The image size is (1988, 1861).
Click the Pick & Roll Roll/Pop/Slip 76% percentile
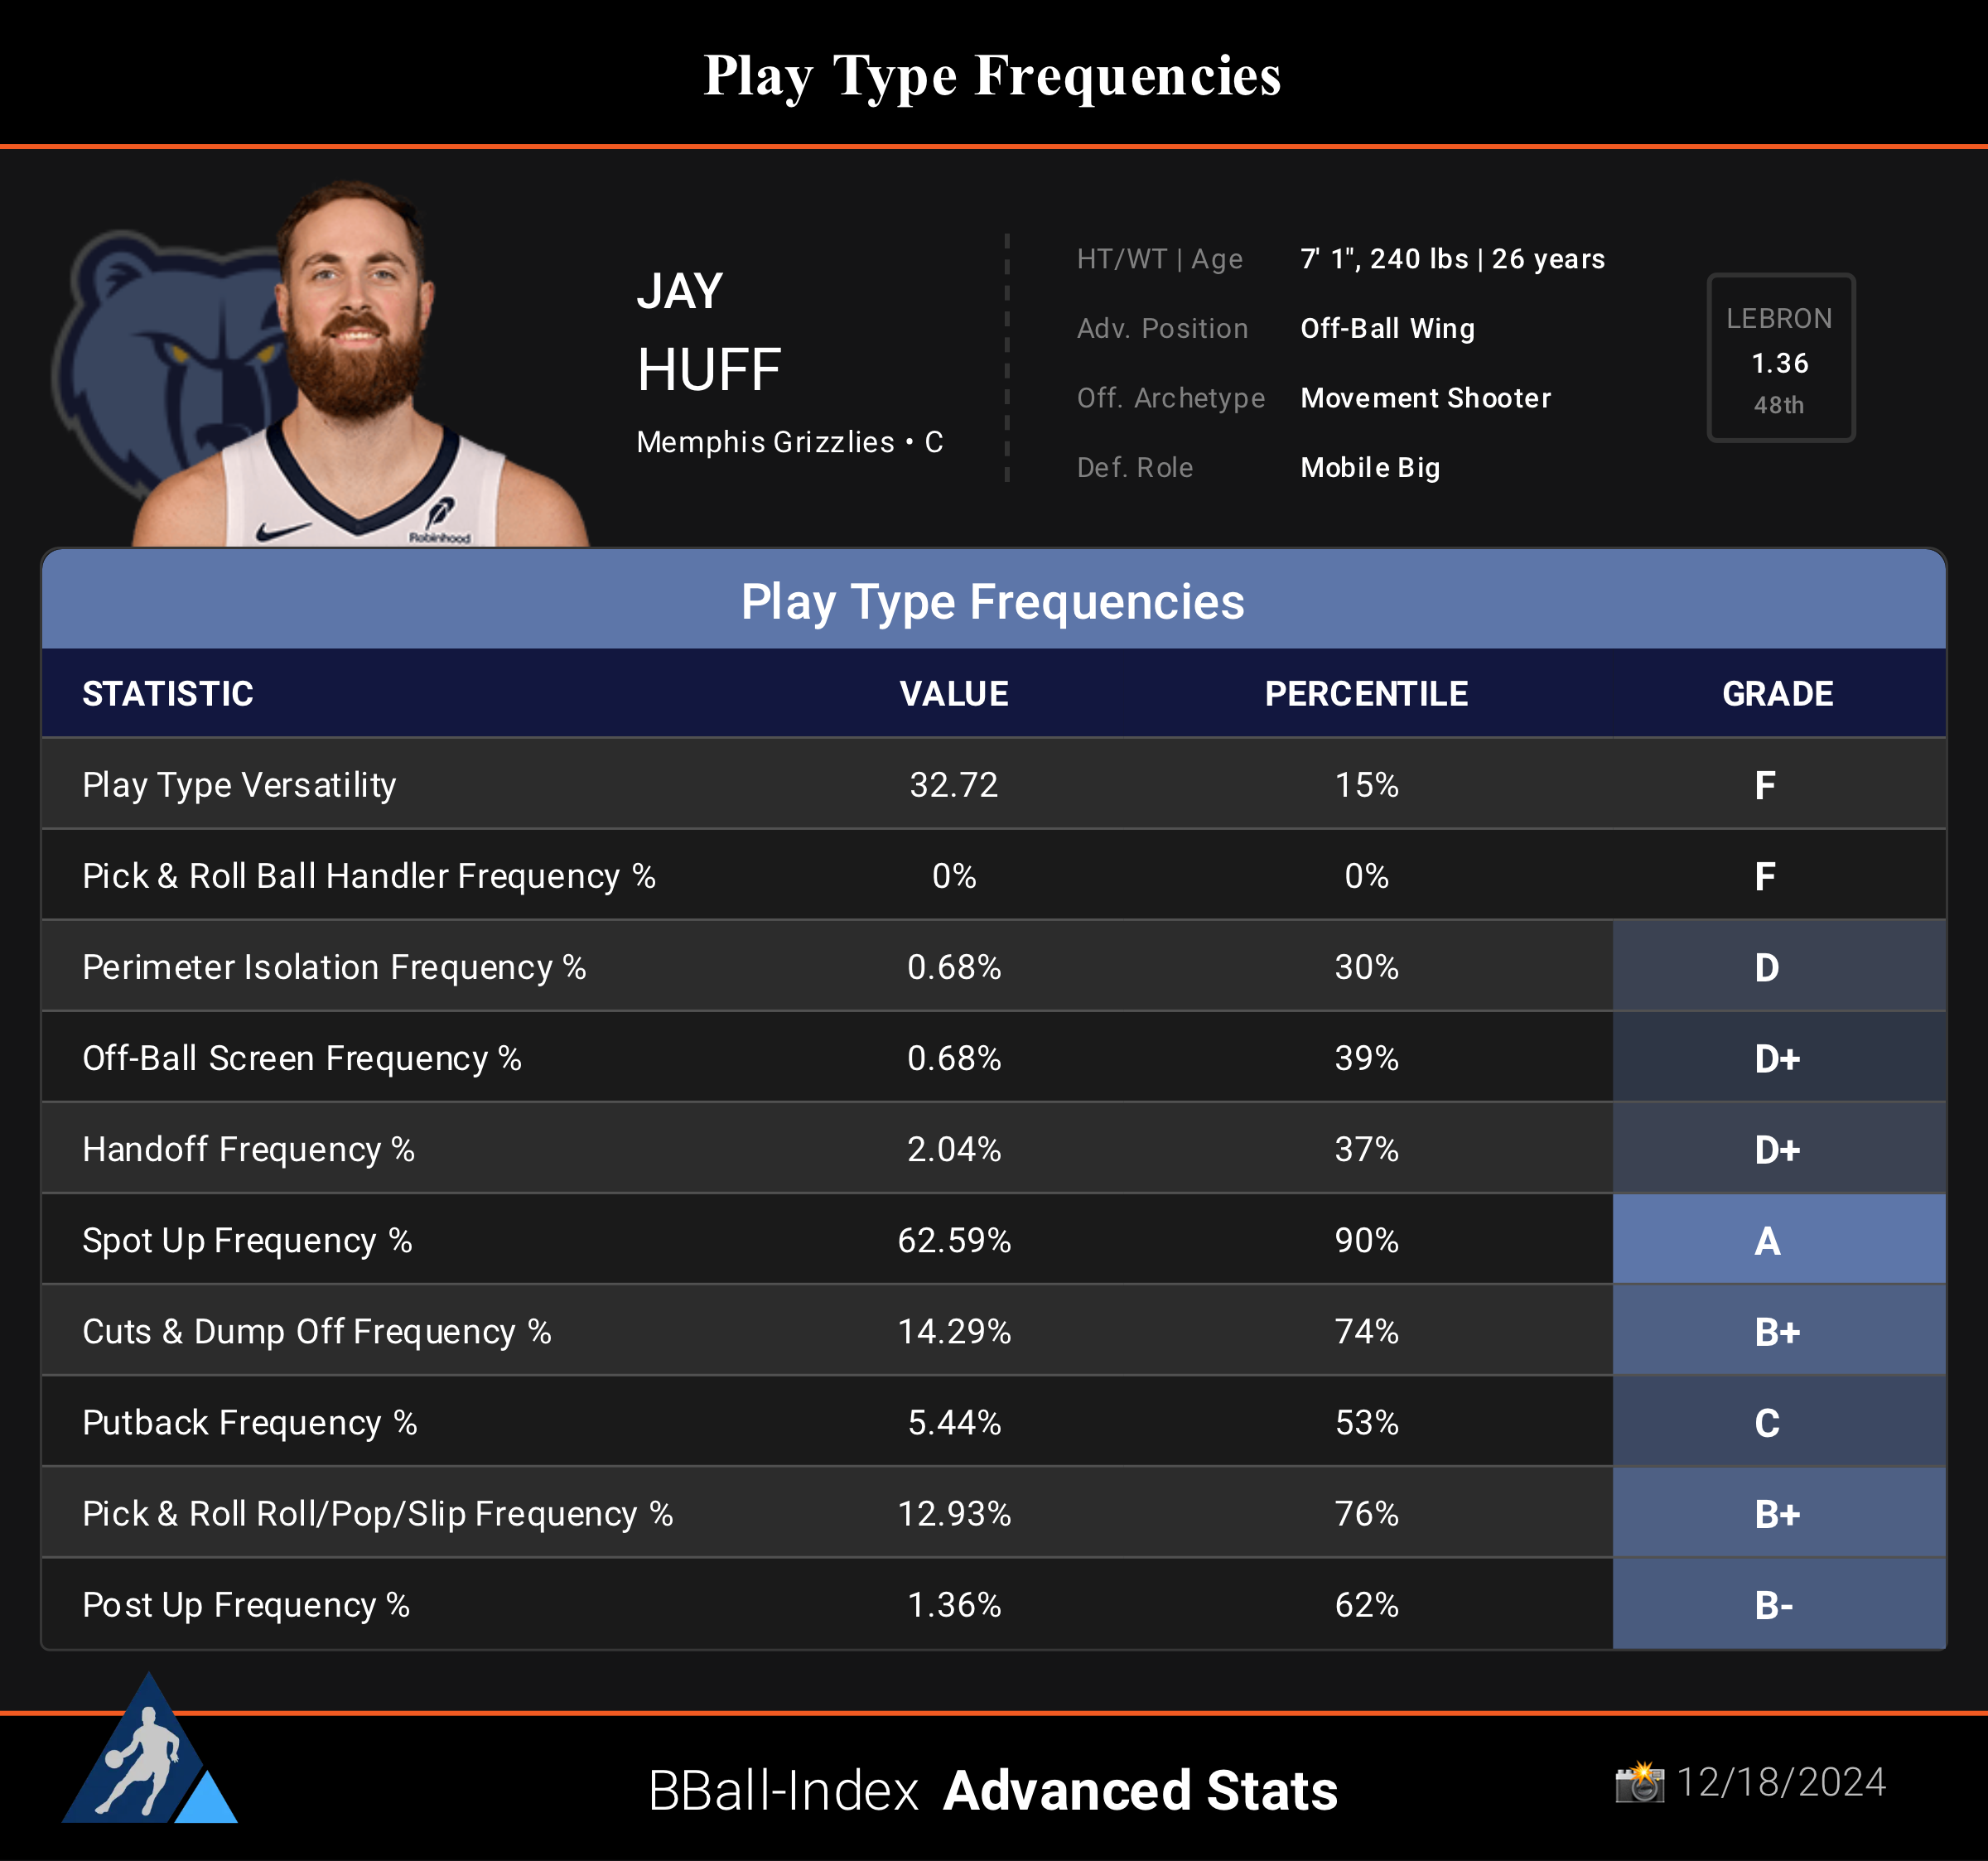click(1366, 1514)
